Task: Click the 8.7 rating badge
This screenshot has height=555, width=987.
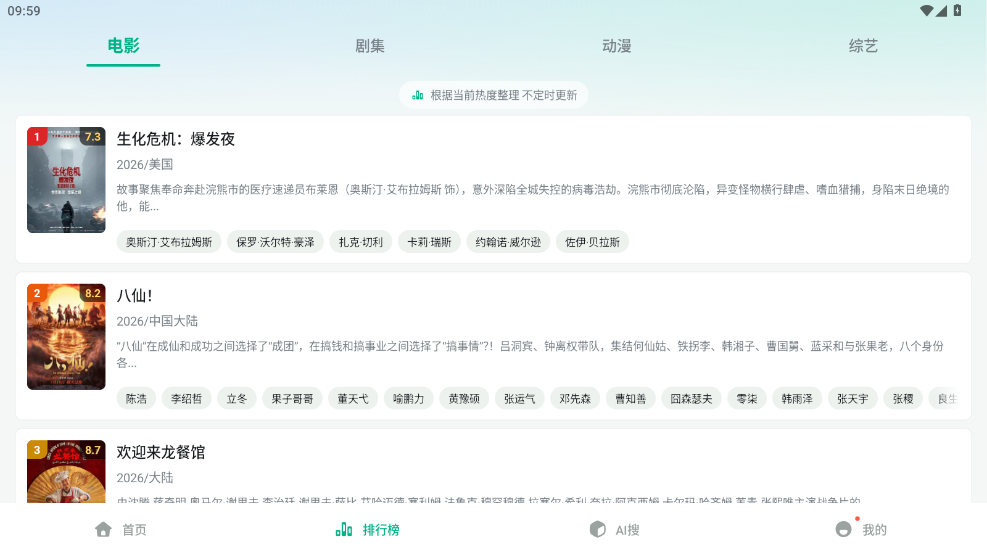Action: 93,450
